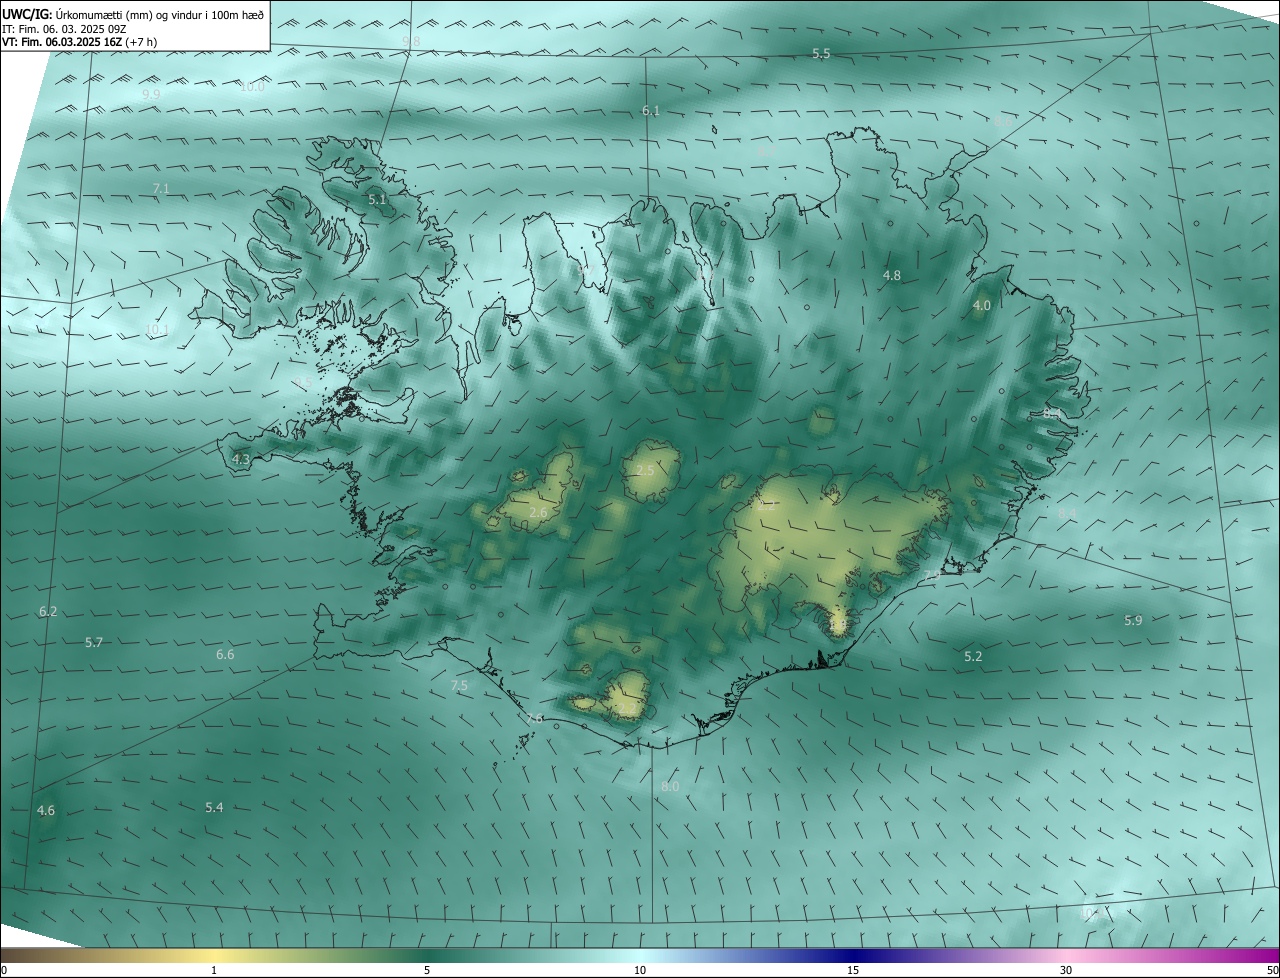Click the colour scale tick label 15
Viewport: 1280px width, 978px height.
853,971
